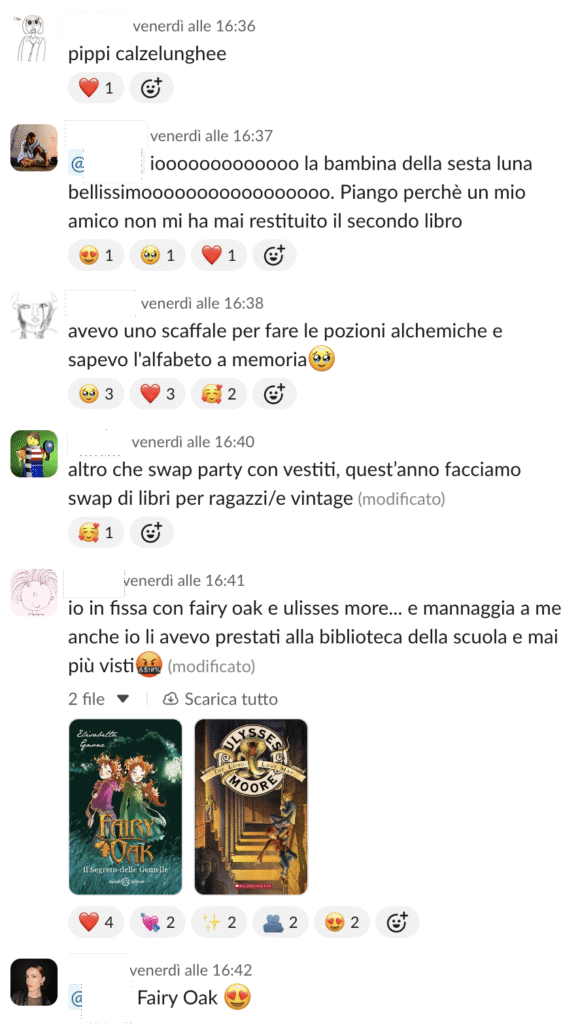The image size is (578, 1024).
Task: Add reaction to the swap party message
Action: (152, 532)
